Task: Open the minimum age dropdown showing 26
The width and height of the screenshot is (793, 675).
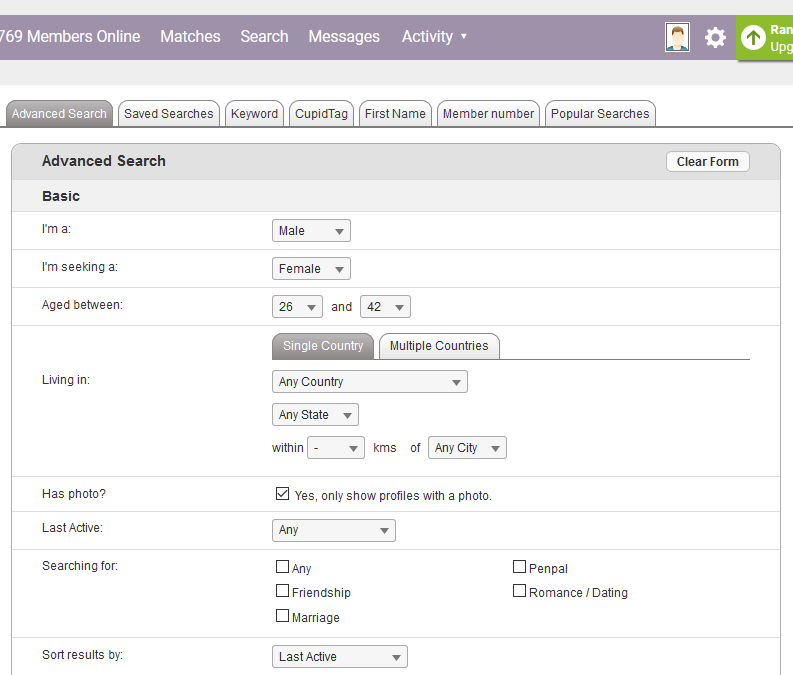Action: pyautogui.click(x=297, y=307)
